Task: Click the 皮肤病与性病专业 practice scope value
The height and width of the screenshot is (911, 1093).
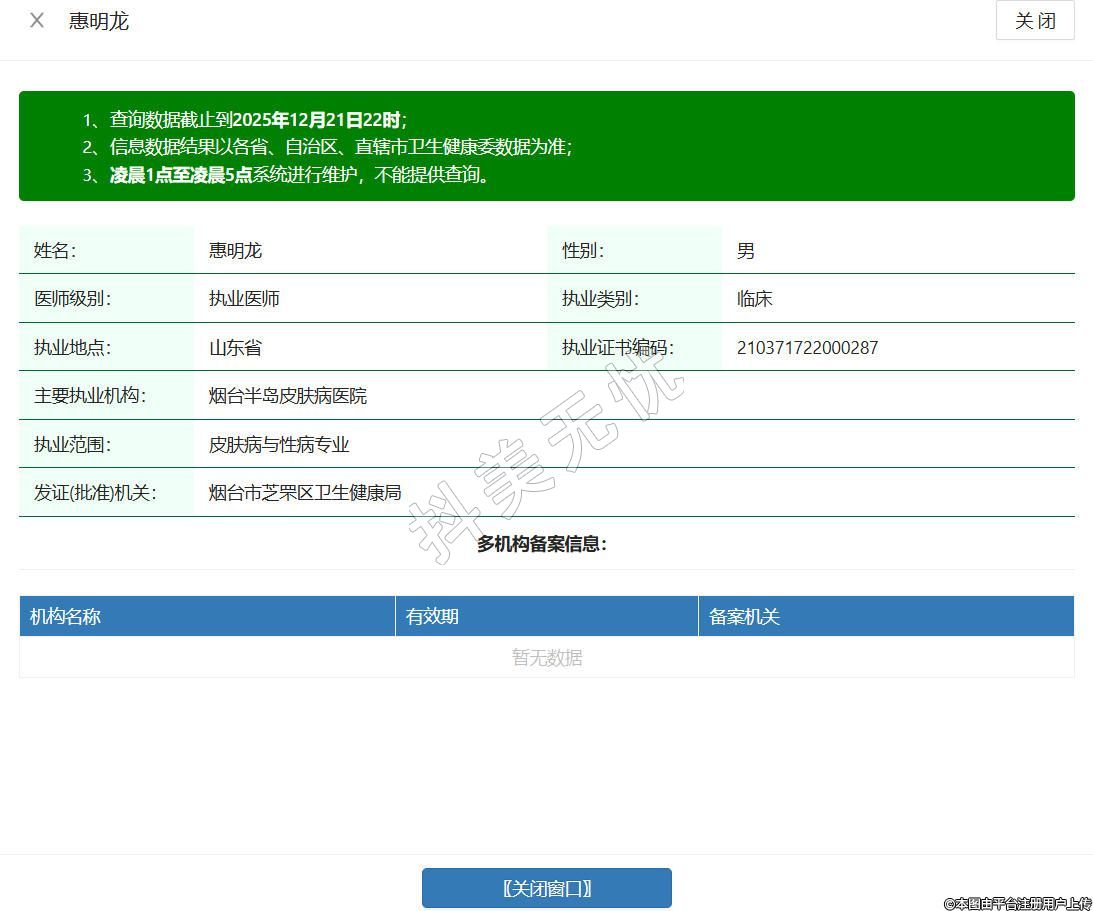Action: point(279,444)
